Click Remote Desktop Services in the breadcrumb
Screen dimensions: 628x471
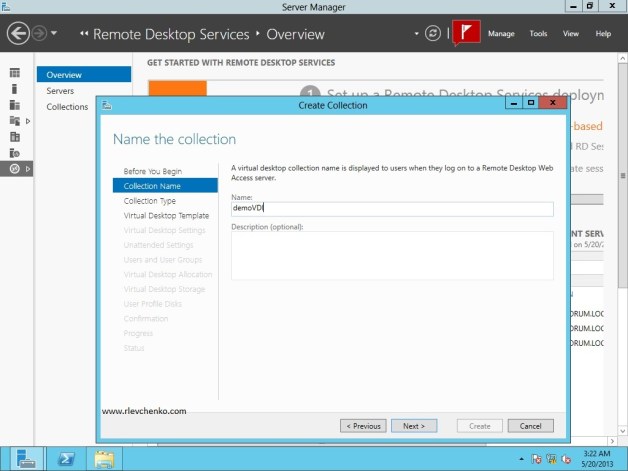[171, 34]
